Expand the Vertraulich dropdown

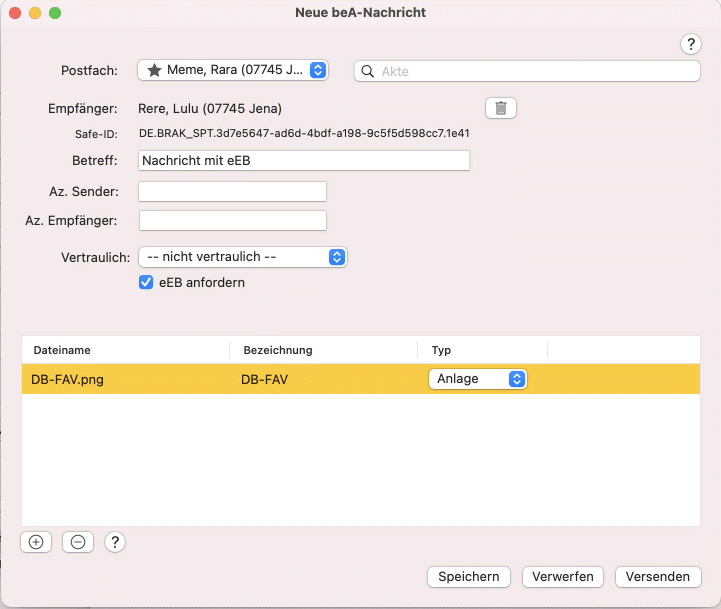pyautogui.click(x=242, y=257)
